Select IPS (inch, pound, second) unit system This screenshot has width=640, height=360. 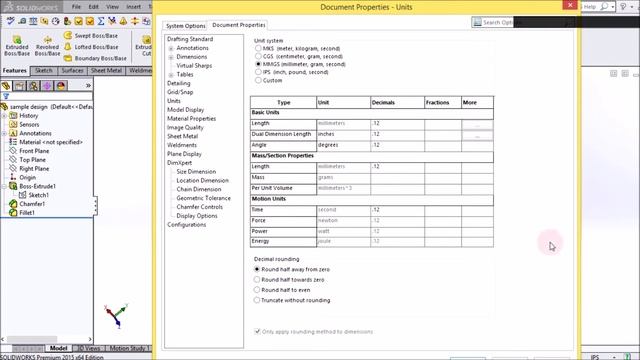point(258,72)
